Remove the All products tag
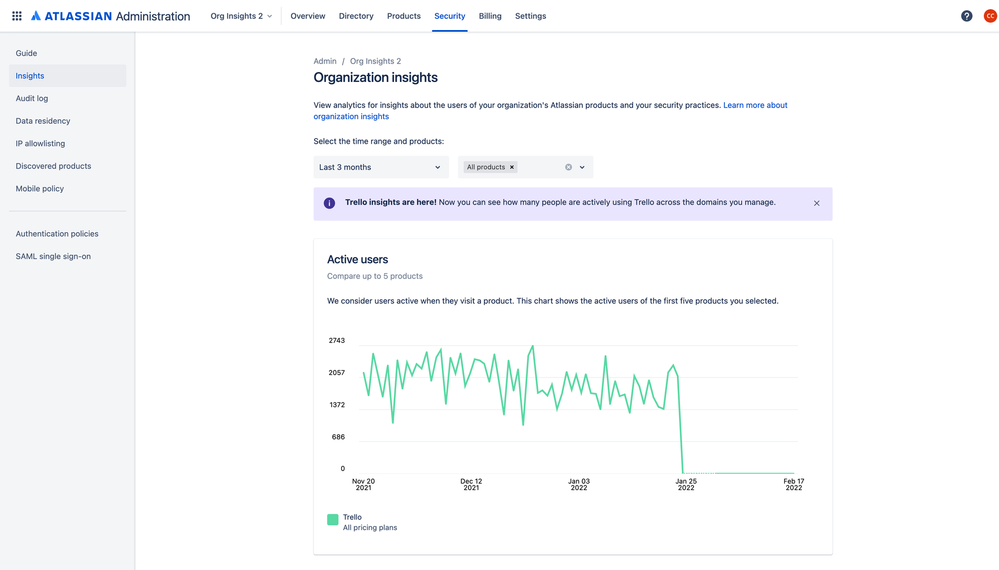Viewport: 999px width, 570px height. click(x=512, y=167)
